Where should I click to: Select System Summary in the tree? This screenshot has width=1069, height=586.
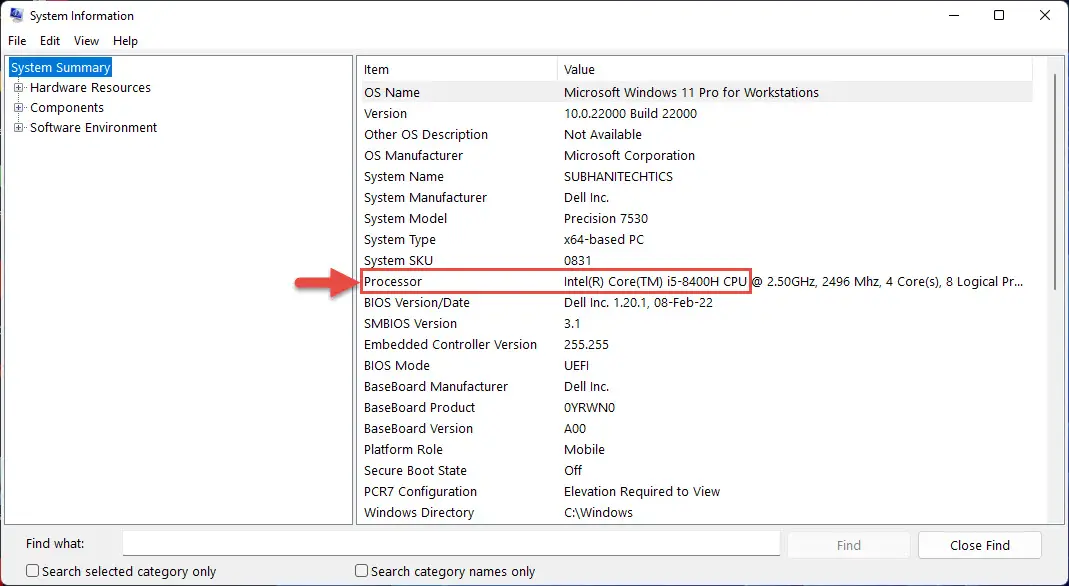point(60,67)
